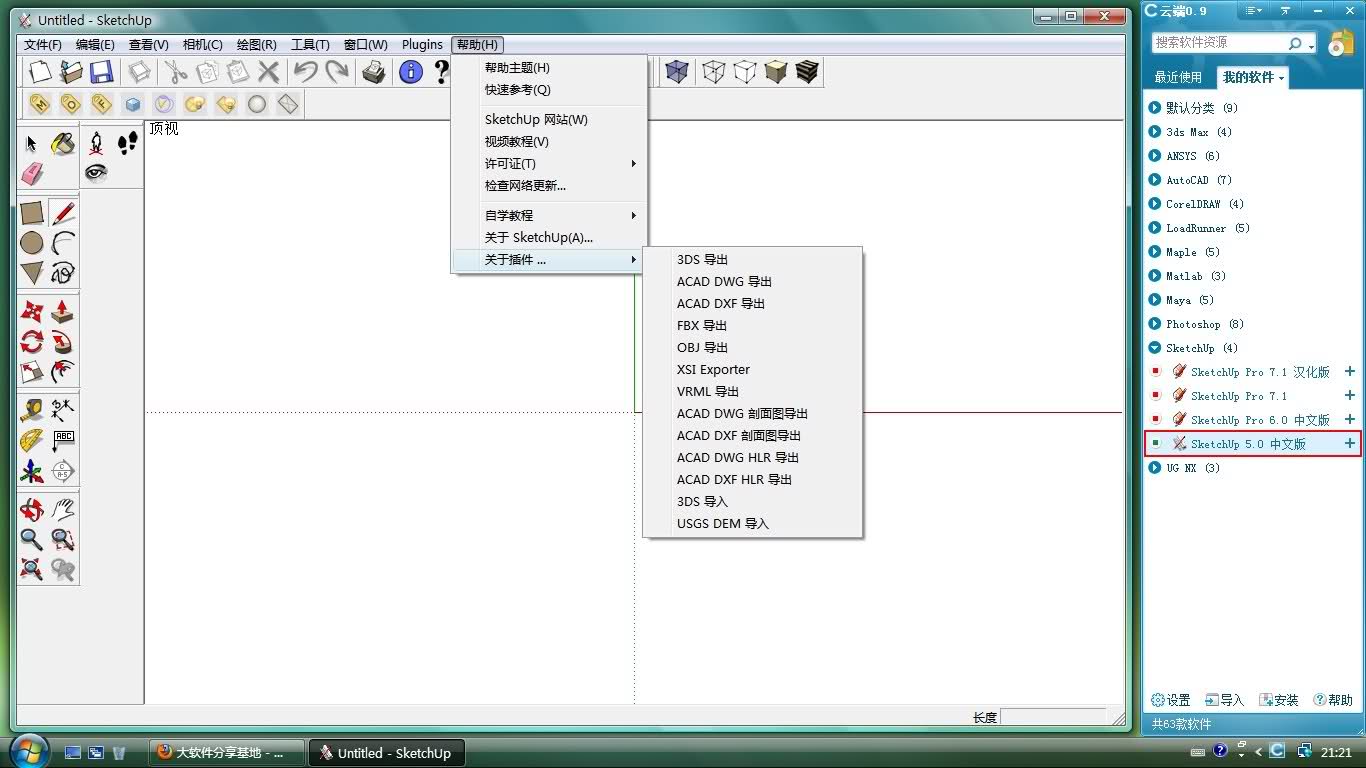Select the magnifier Zoom tool
The image size is (1366, 768).
tap(32, 540)
